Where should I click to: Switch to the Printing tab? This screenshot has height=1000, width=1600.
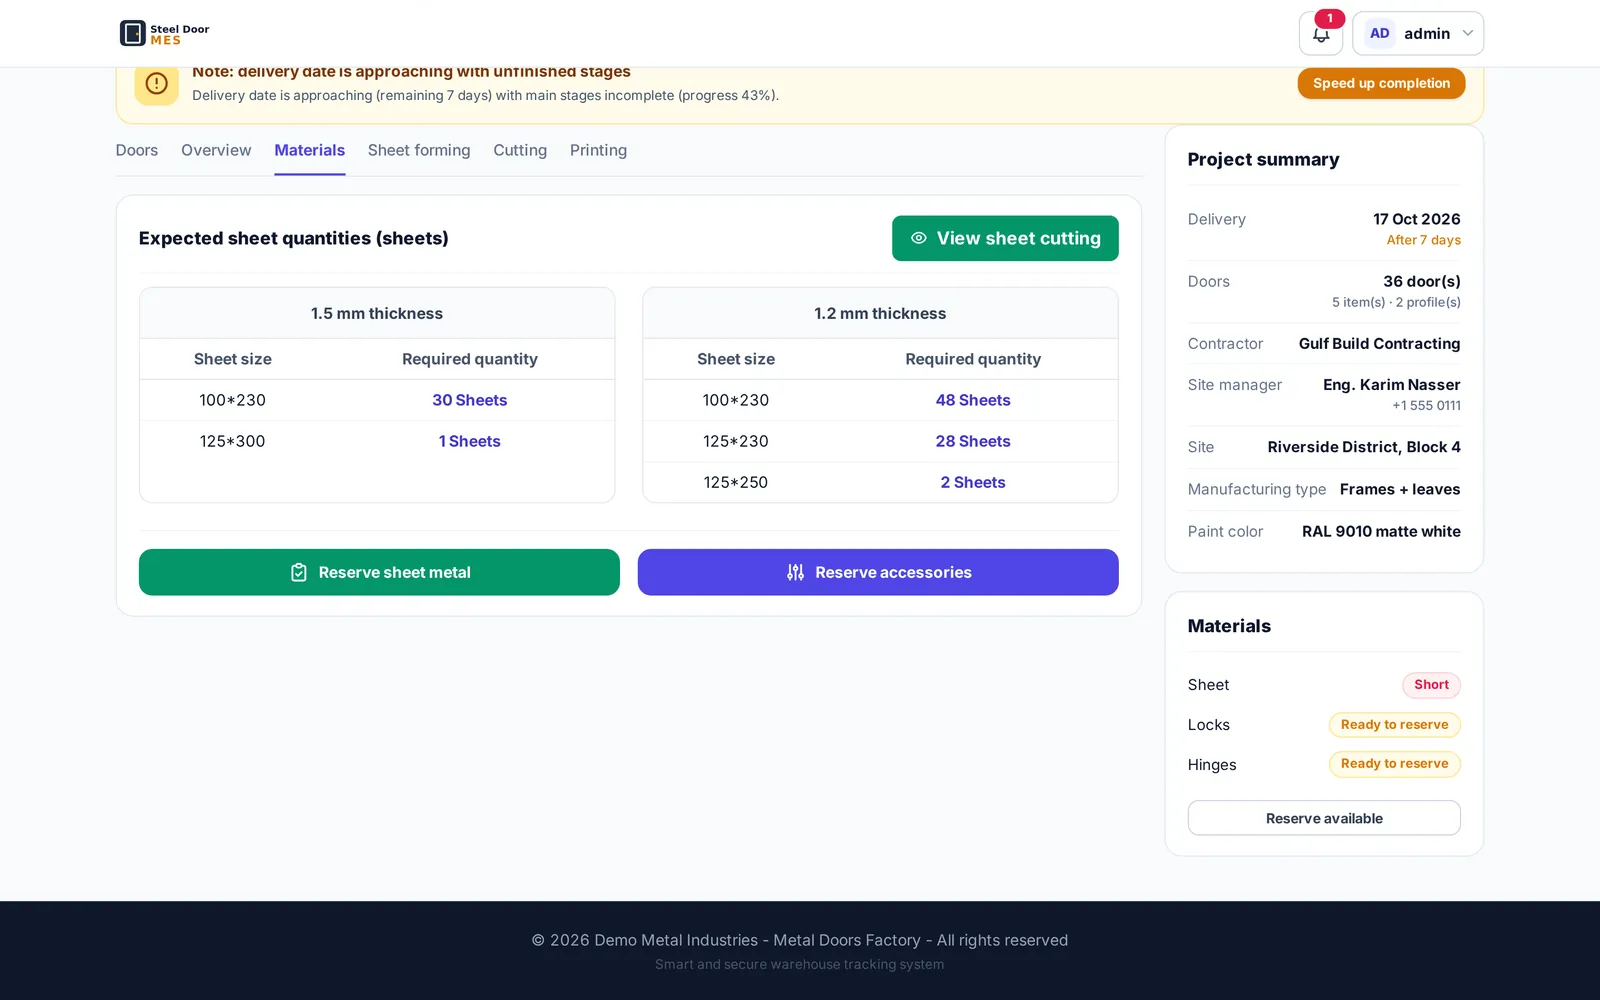pyautogui.click(x=599, y=150)
